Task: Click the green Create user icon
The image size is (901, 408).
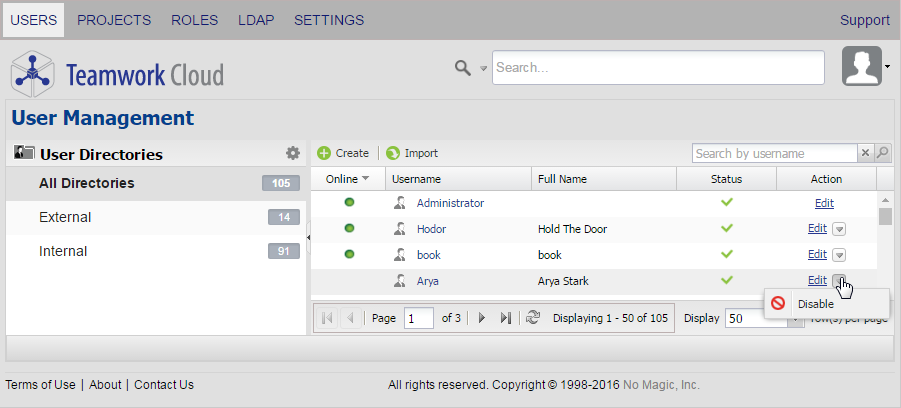Action: click(x=324, y=153)
